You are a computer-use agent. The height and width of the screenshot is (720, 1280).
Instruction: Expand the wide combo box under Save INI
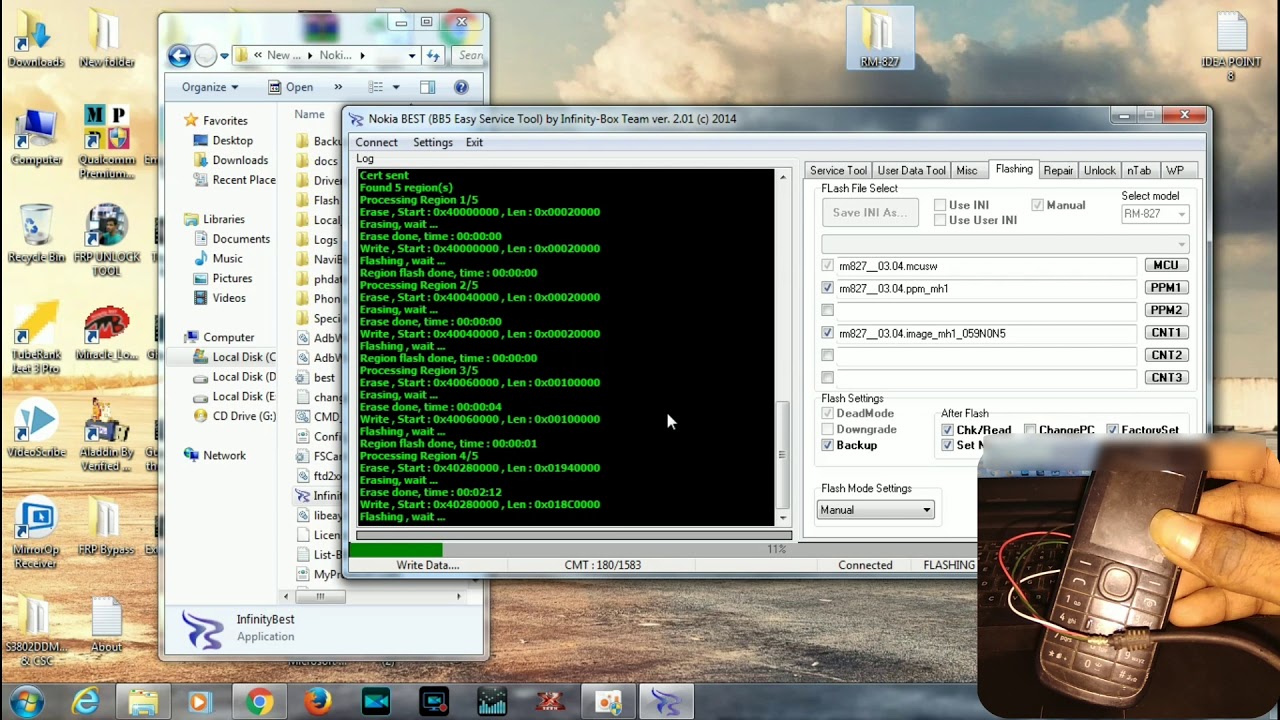1005,244
